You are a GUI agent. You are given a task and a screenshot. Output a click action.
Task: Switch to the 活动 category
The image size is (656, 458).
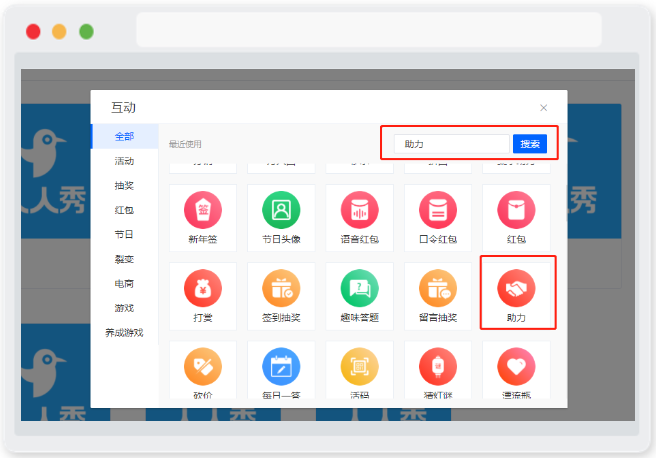coord(125,161)
